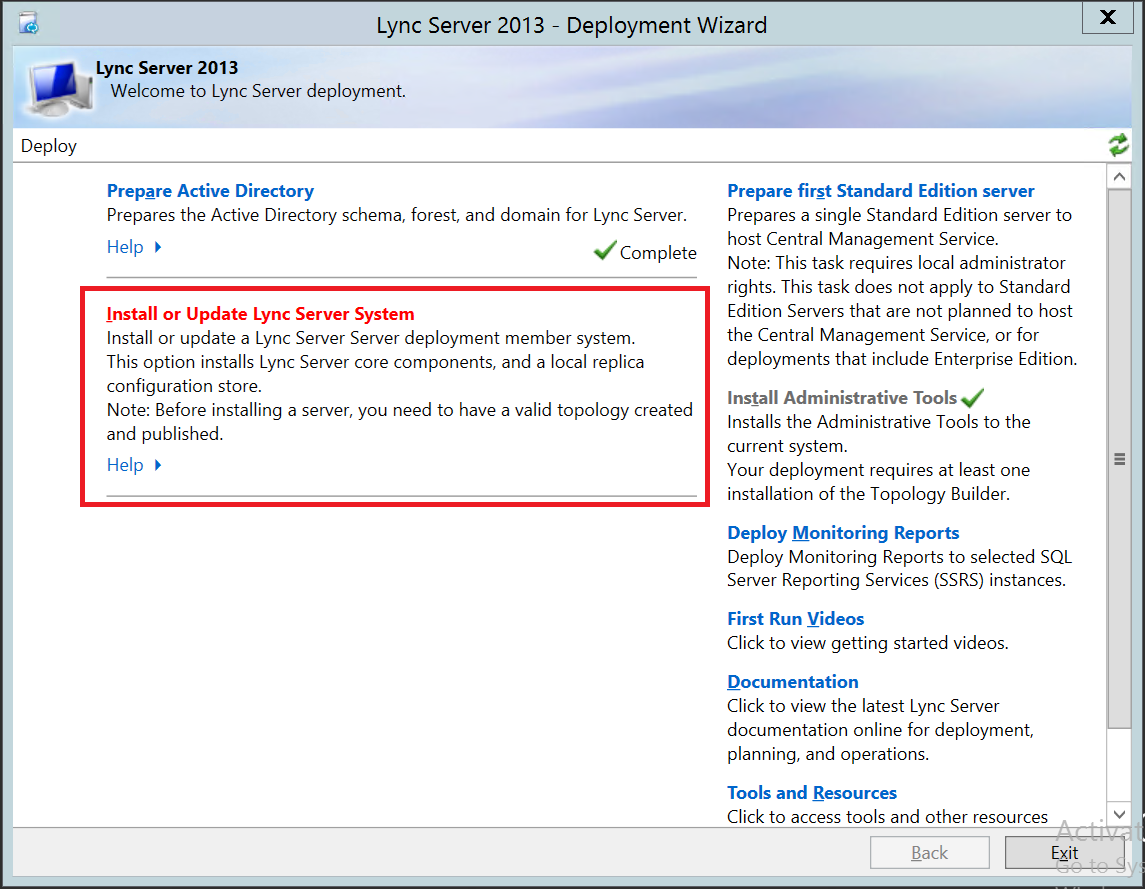
Task: Expand Help under Prepare Active Directory
Action: 134,247
